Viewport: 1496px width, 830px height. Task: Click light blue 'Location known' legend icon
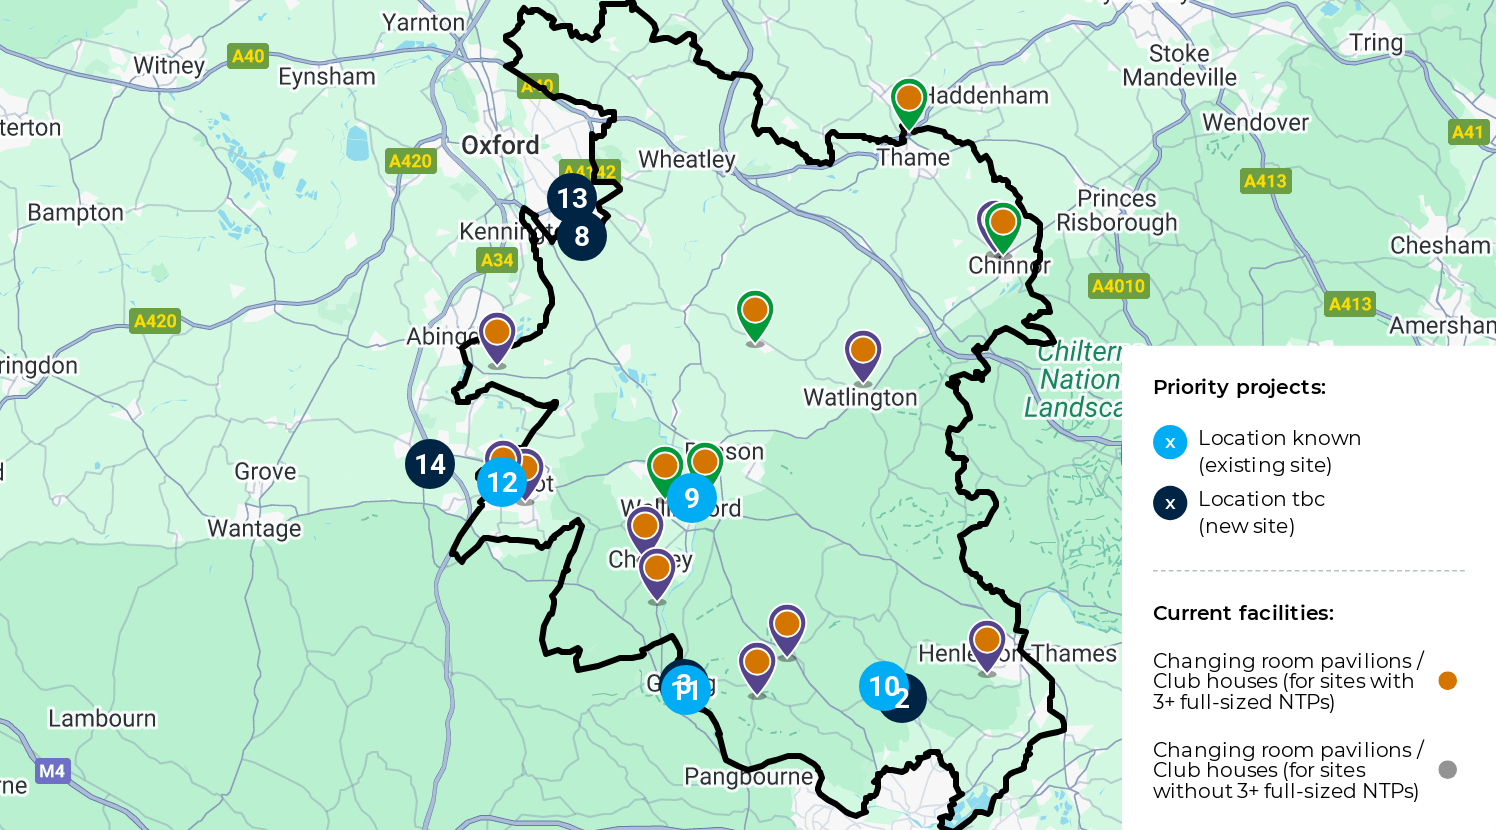[x=1170, y=442]
